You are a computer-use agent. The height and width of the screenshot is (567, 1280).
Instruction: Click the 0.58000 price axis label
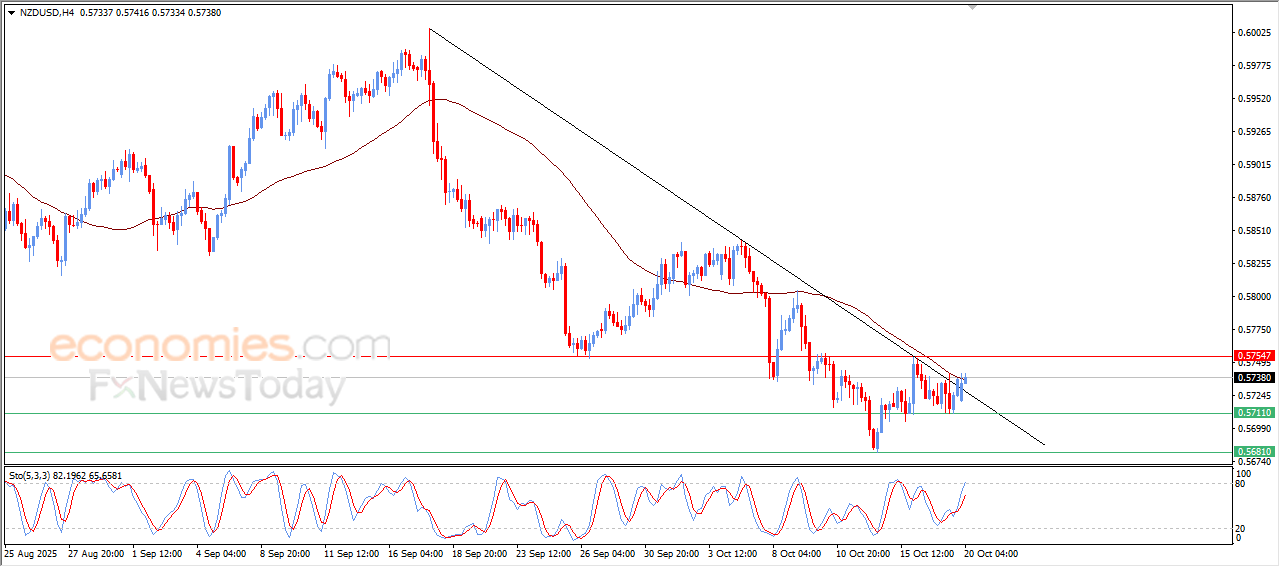(1254, 297)
